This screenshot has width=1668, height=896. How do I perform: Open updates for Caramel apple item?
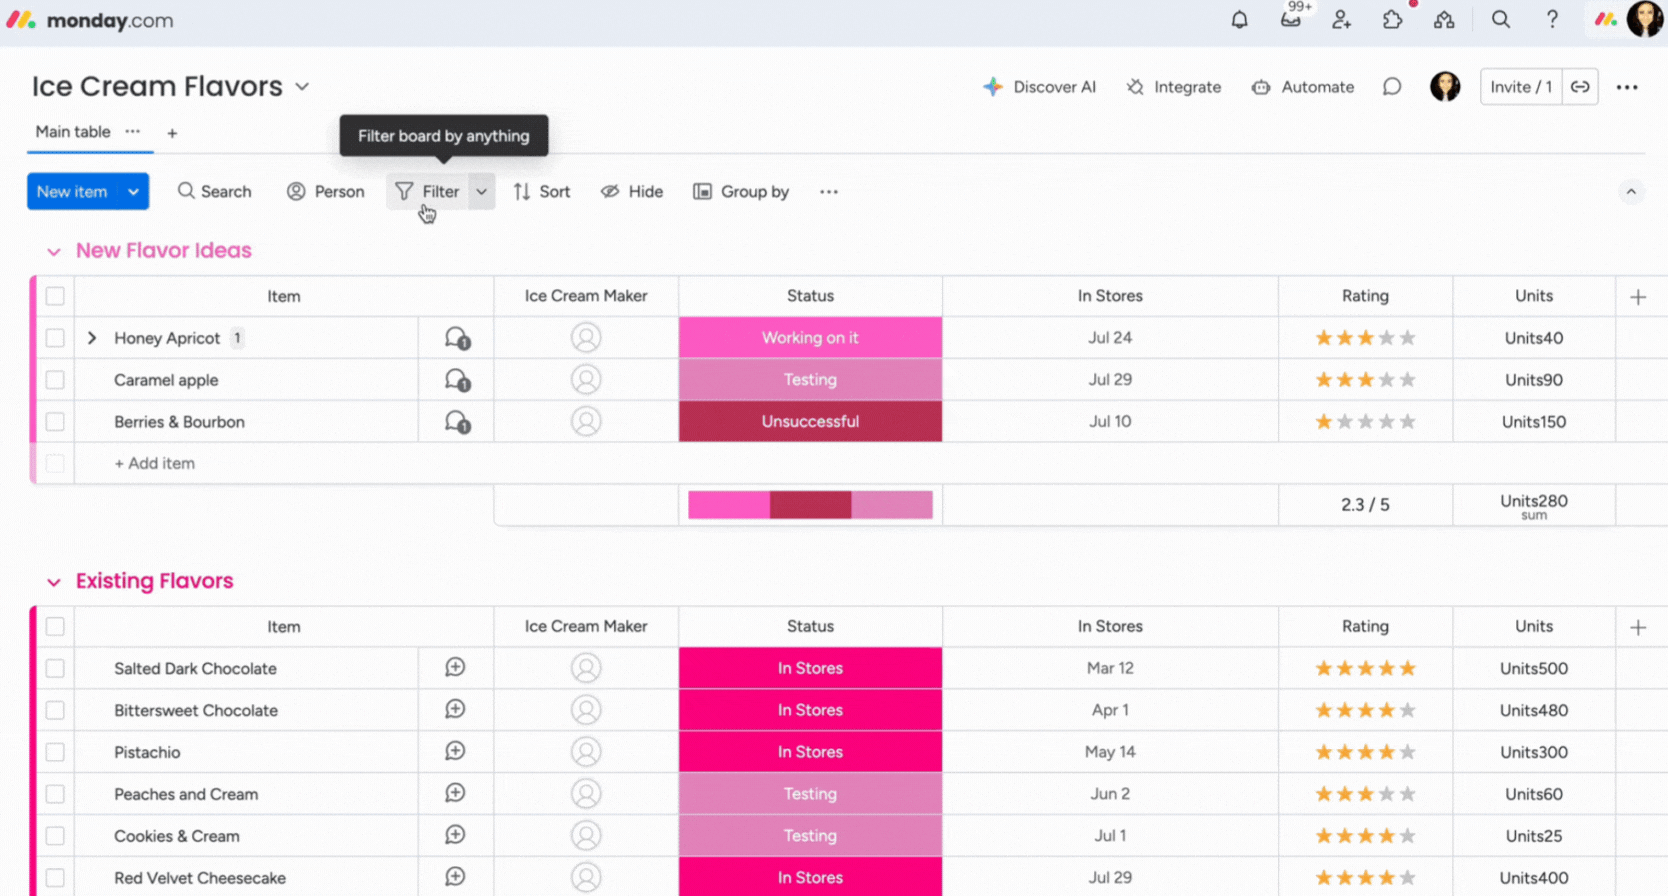click(457, 380)
